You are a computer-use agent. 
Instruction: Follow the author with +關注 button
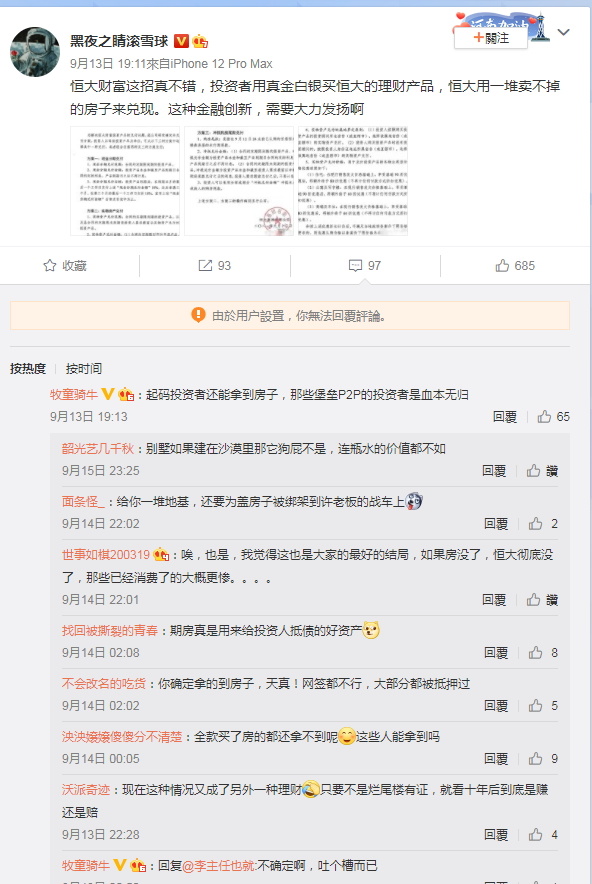point(491,38)
